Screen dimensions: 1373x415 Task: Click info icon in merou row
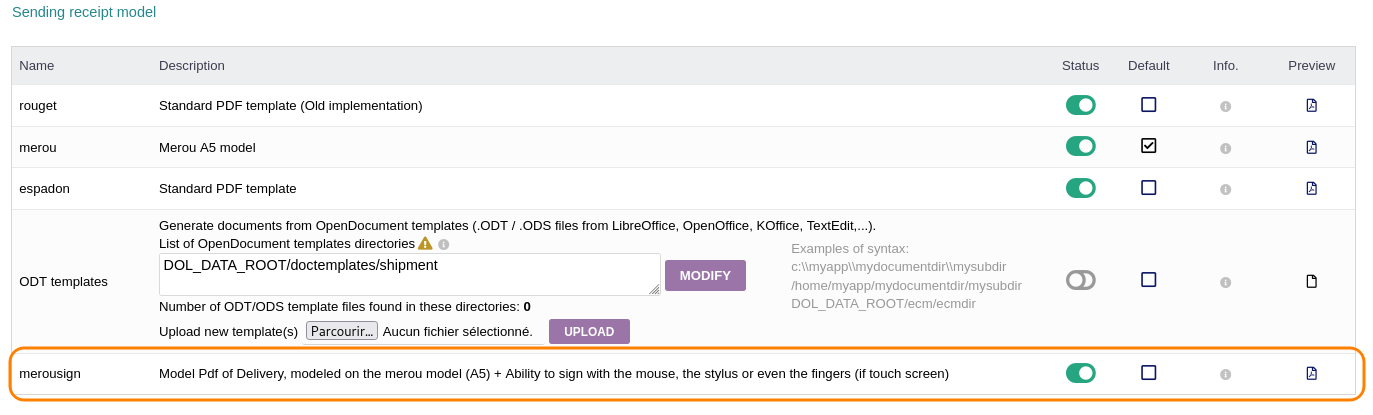pyautogui.click(x=1225, y=148)
